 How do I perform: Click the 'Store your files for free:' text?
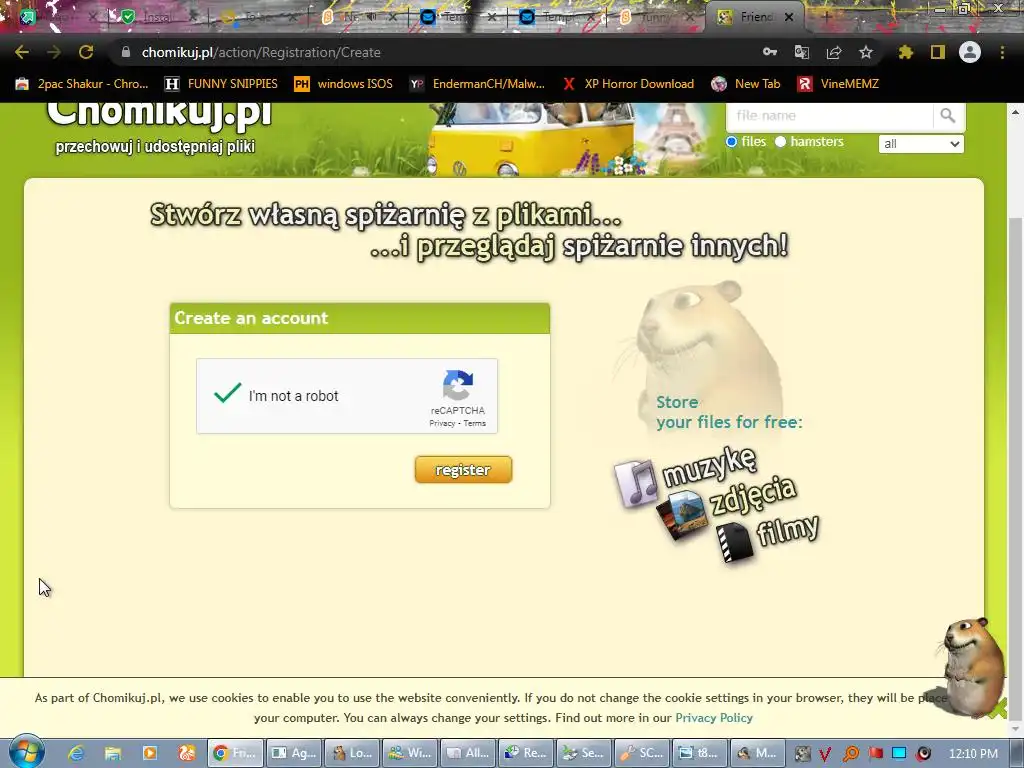[729, 412]
